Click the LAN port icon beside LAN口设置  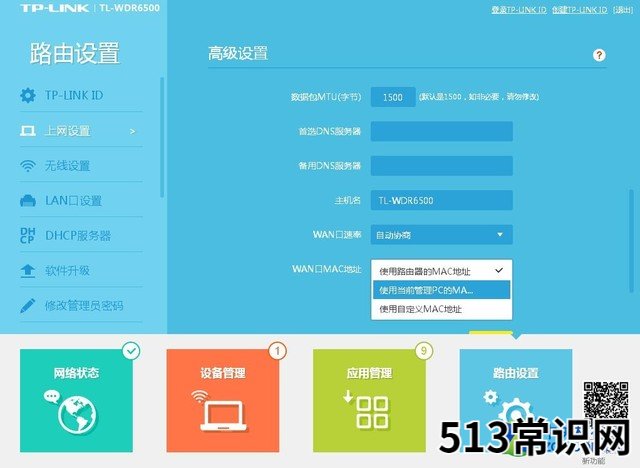tap(28, 201)
